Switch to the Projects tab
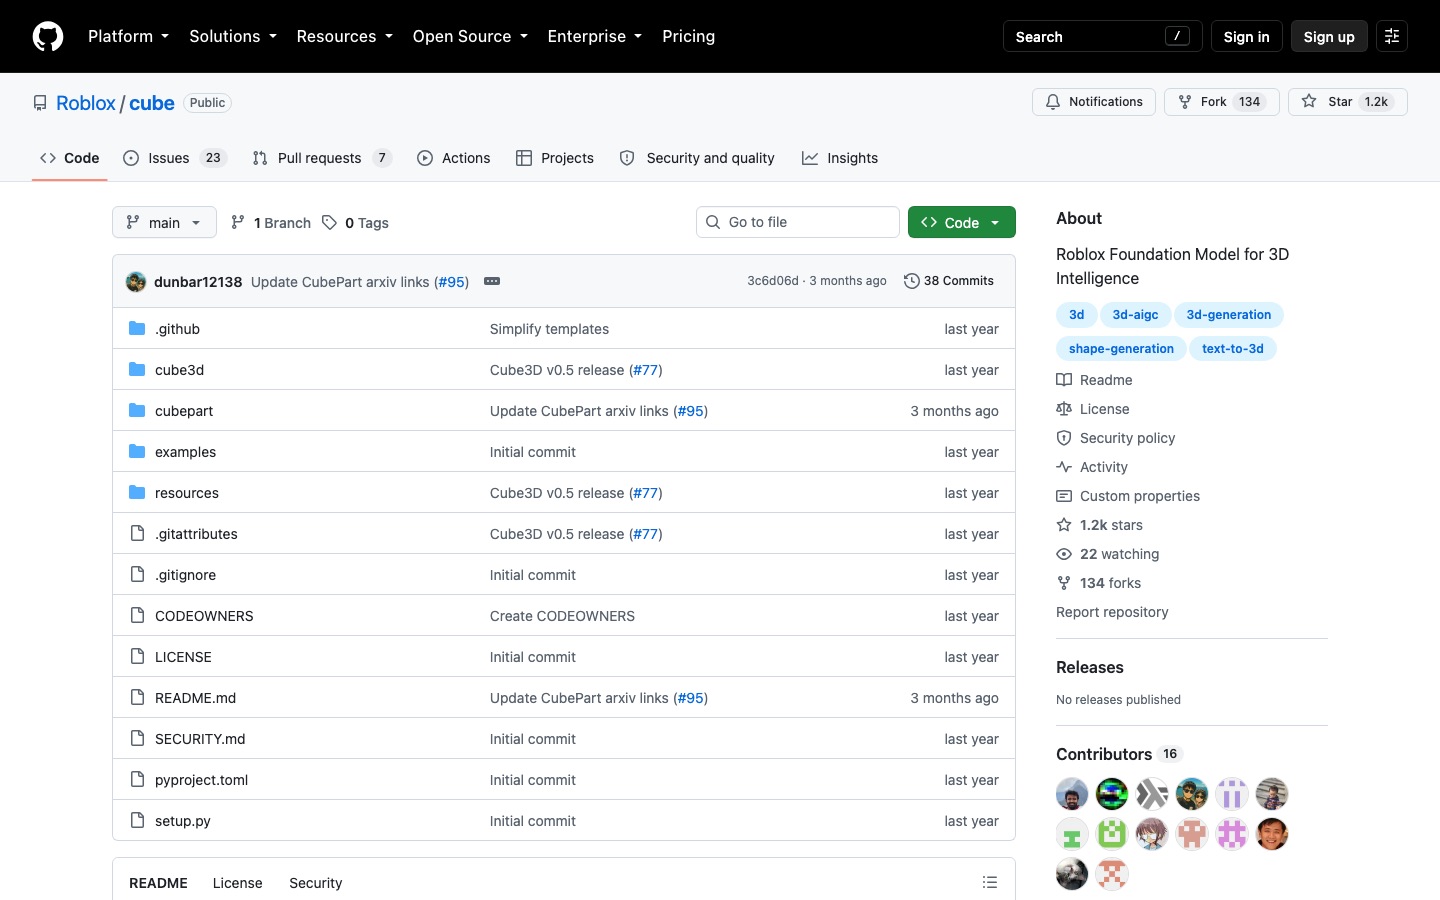The height and width of the screenshot is (900, 1440). click(555, 158)
